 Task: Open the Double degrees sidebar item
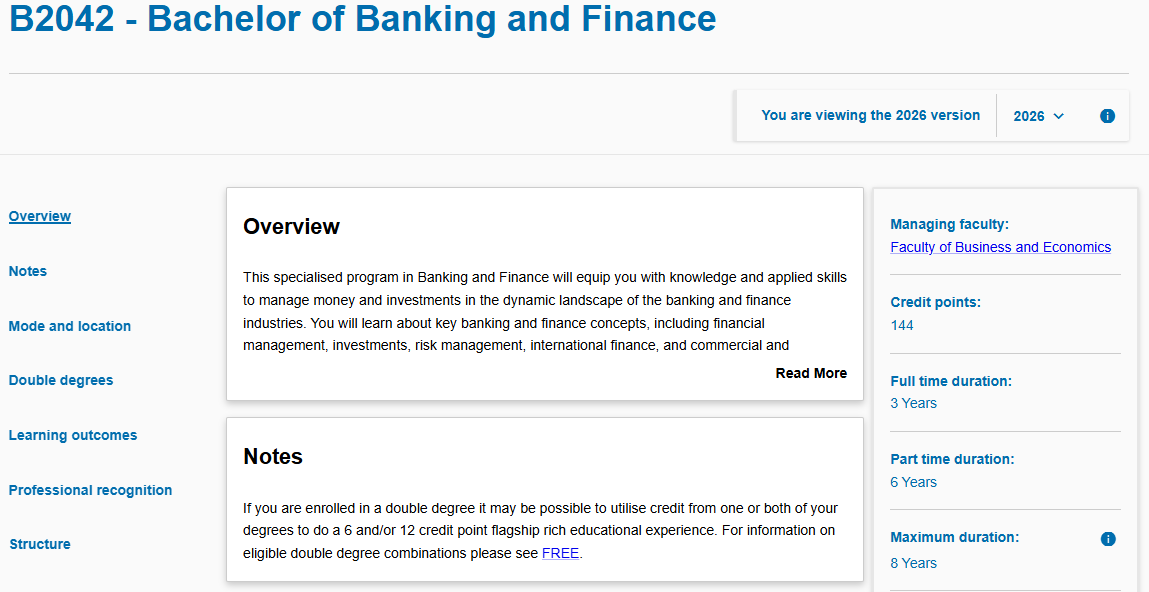point(61,380)
